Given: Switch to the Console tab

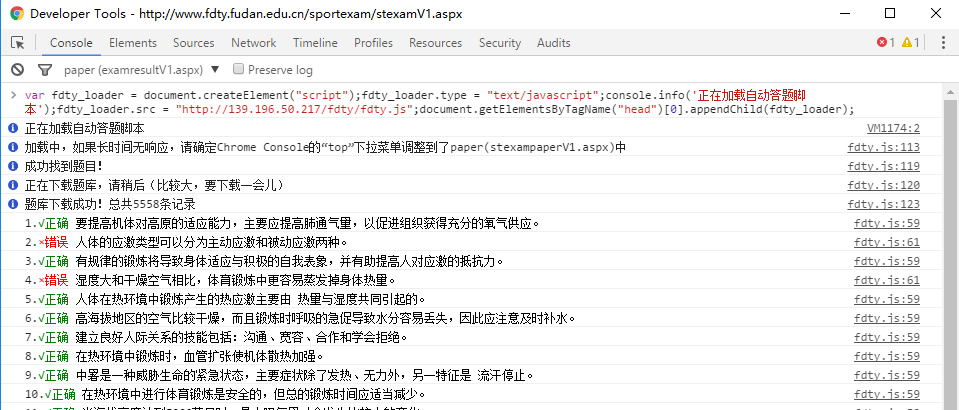Looking at the screenshot, I should 71,43.
